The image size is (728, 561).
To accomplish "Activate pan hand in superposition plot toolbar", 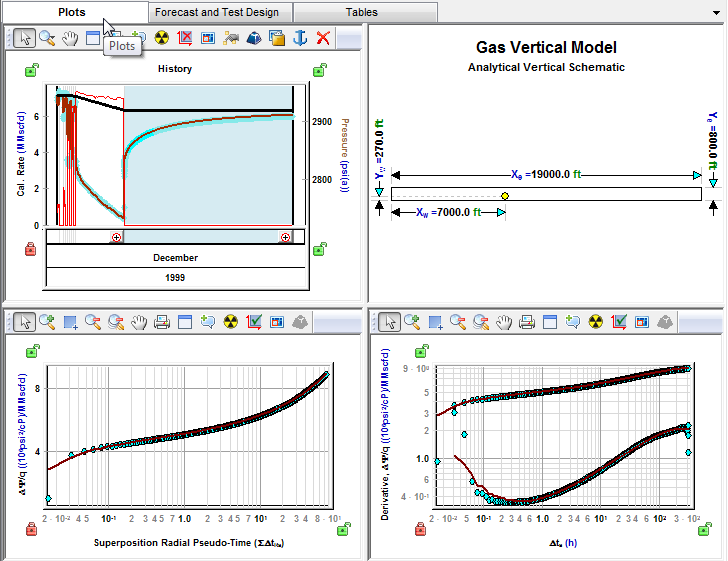I will pyautogui.click(x=139, y=321).
